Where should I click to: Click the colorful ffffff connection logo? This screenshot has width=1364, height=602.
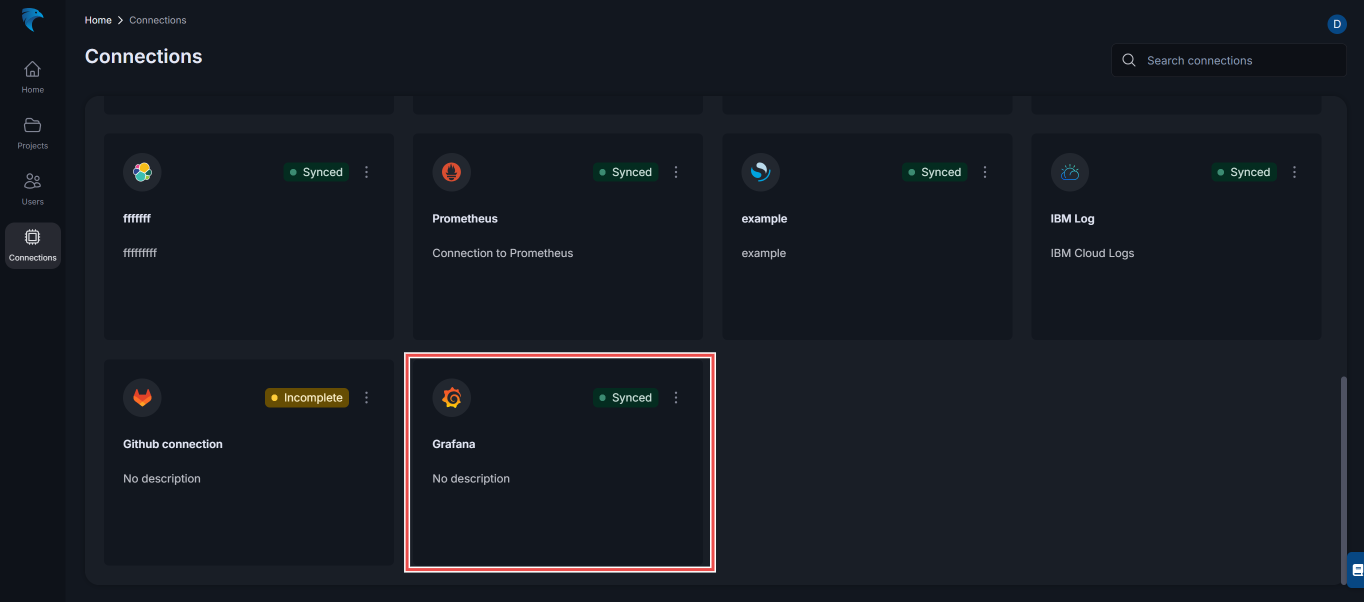click(x=142, y=172)
